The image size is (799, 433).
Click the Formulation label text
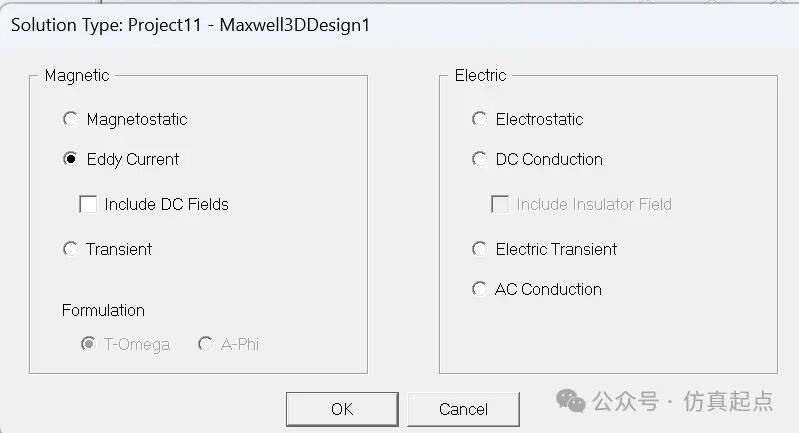pos(103,310)
